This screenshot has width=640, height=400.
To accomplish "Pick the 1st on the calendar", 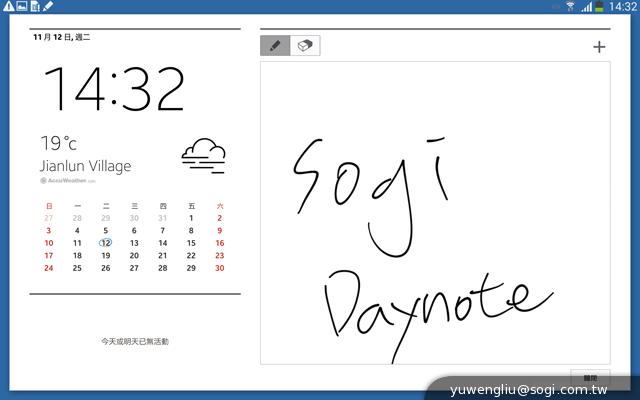I will point(191,218).
